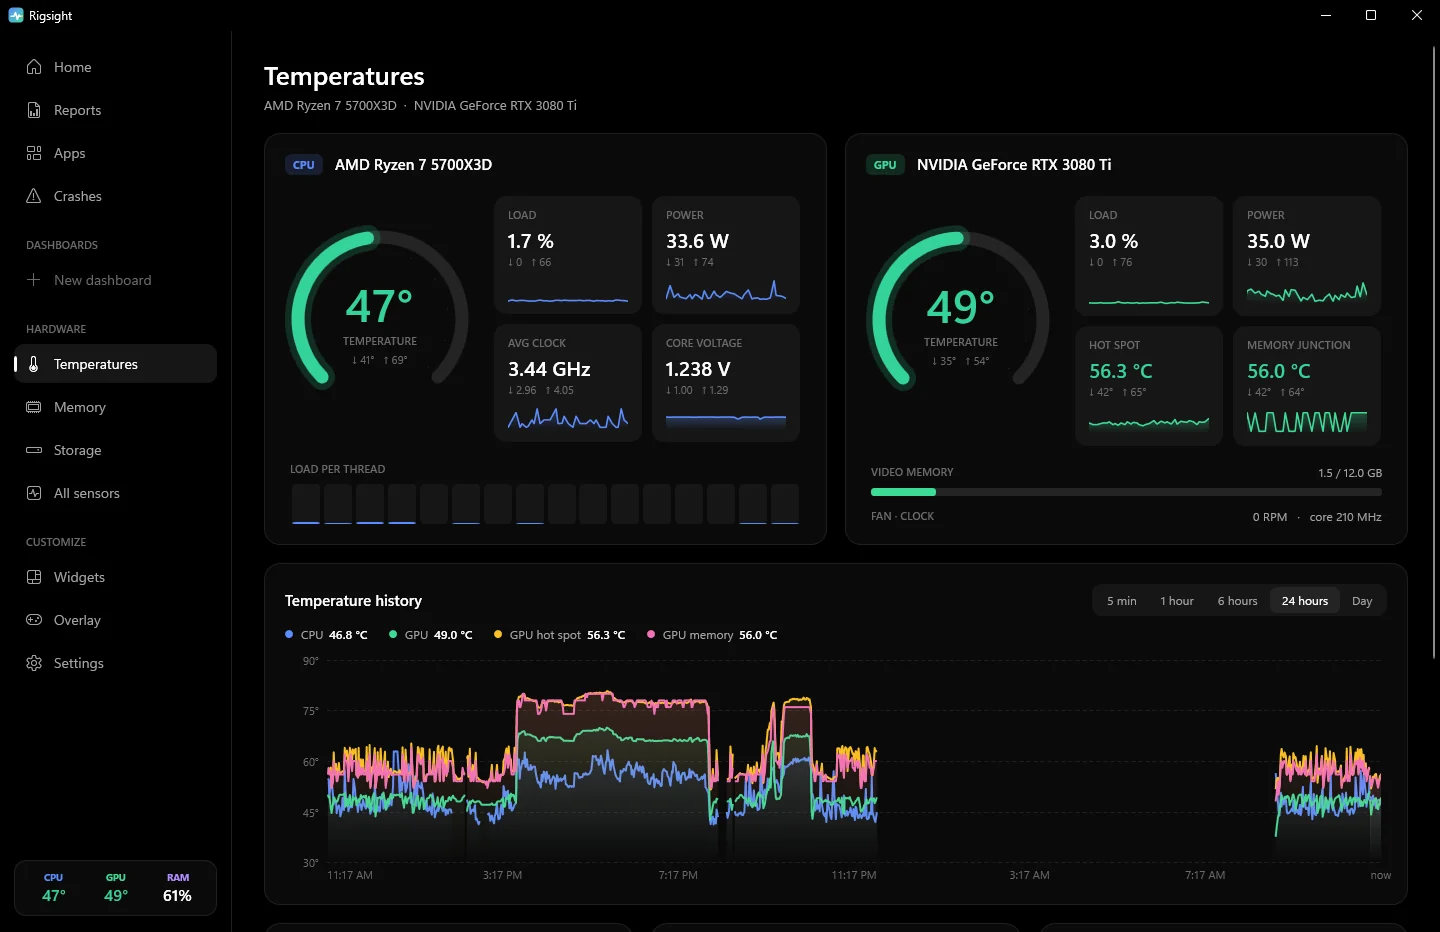Create a New dashboard
This screenshot has height=932, width=1440.
point(116,280)
